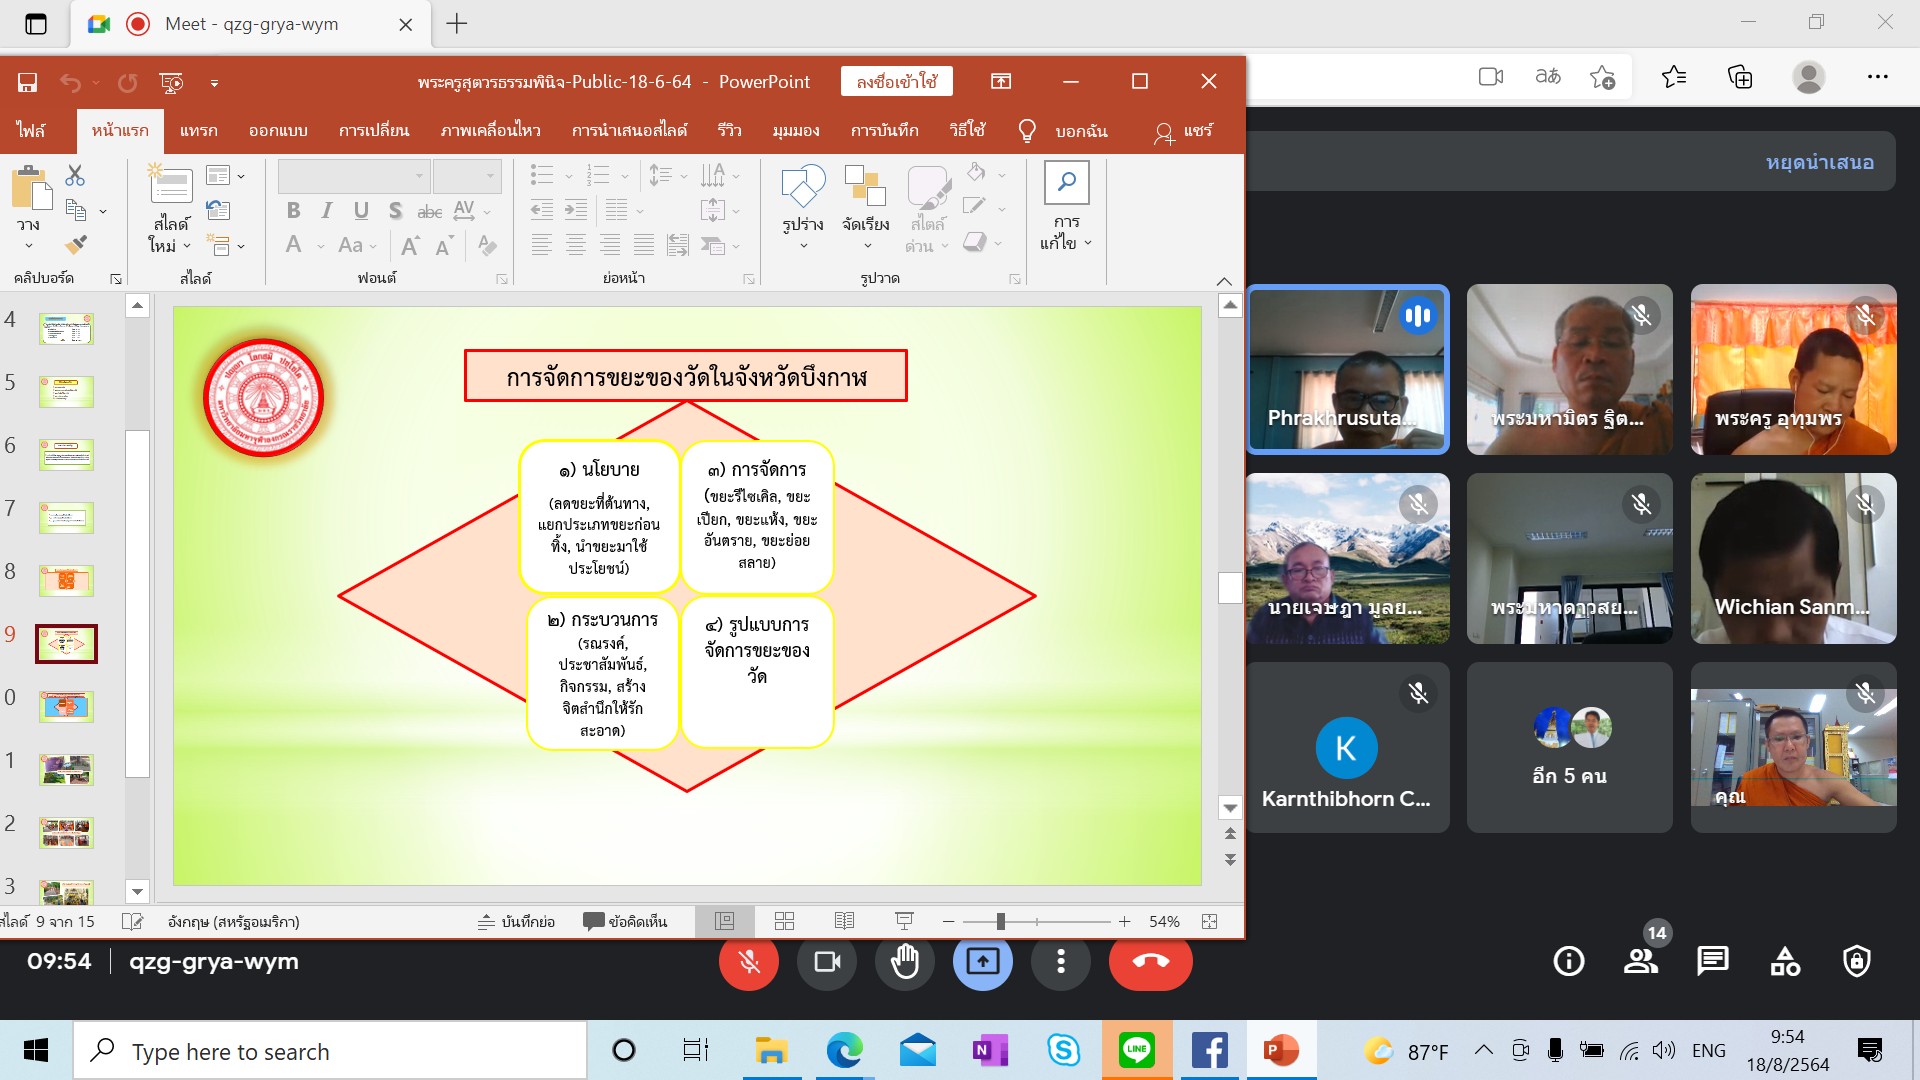The height and width of the screenshot is (1080, 1920).
Task: Start slideshow view from status bar
Action: [904, 921]
